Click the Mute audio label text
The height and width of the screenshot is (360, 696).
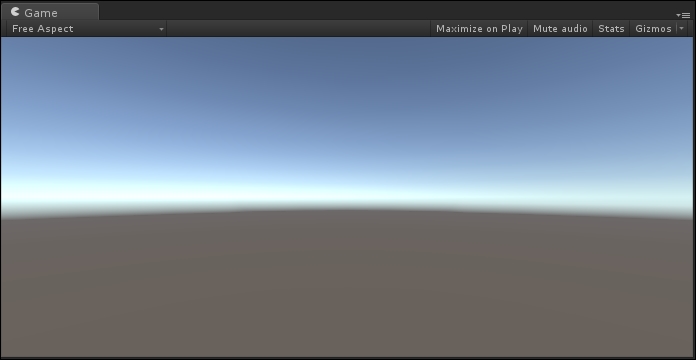(560, 29)
